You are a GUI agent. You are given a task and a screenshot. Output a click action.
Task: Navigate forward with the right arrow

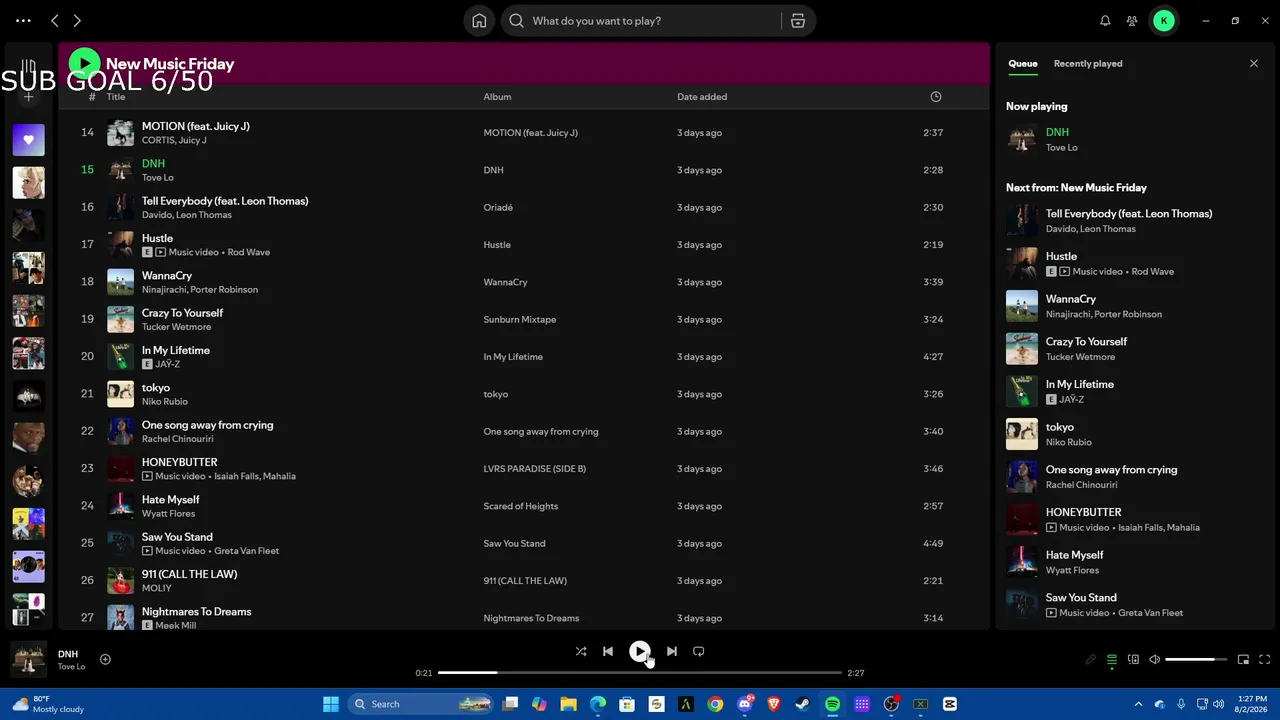(x=77, y=21)
